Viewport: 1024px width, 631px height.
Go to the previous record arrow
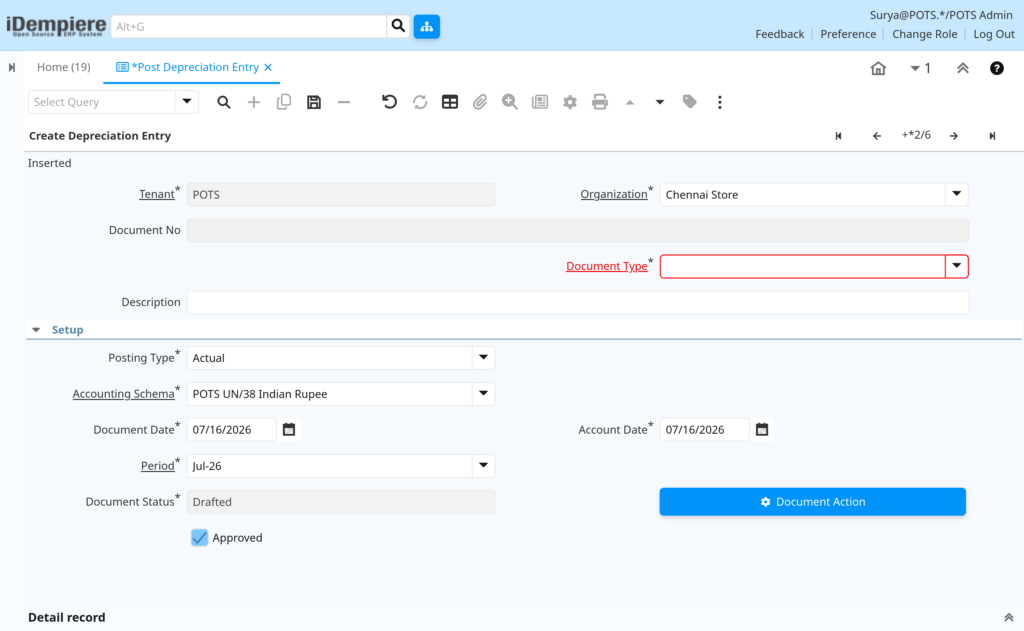(876, 136)
